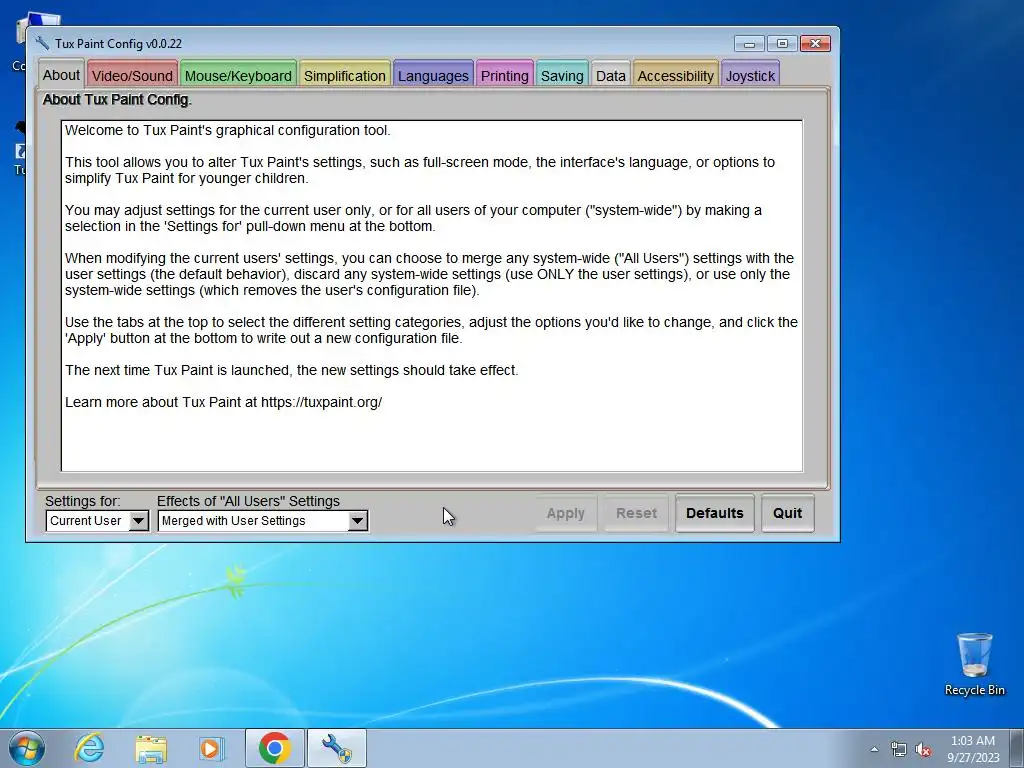Switch to the About tab
1024x768 pixels.
(61, 75)
